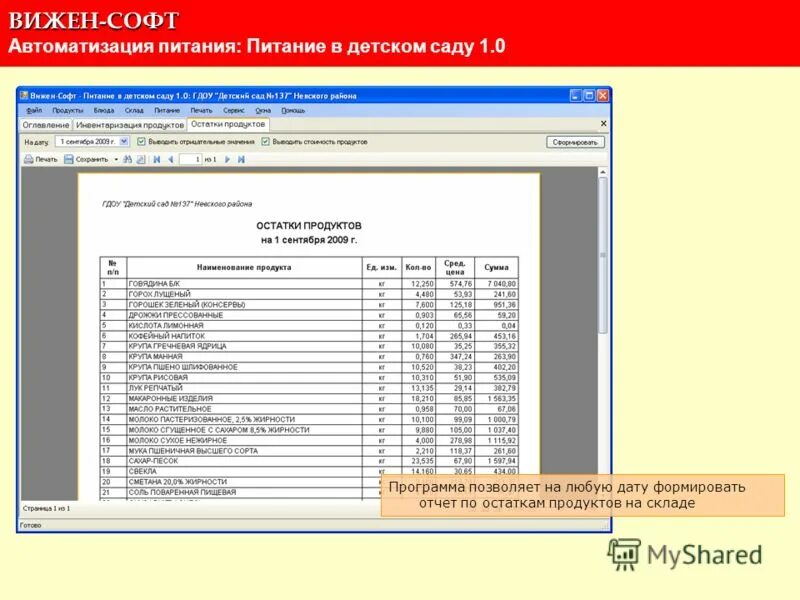Click the Кол-во column header
The height and width of the screenshot is (600, 800).
(x=418, y=267)
